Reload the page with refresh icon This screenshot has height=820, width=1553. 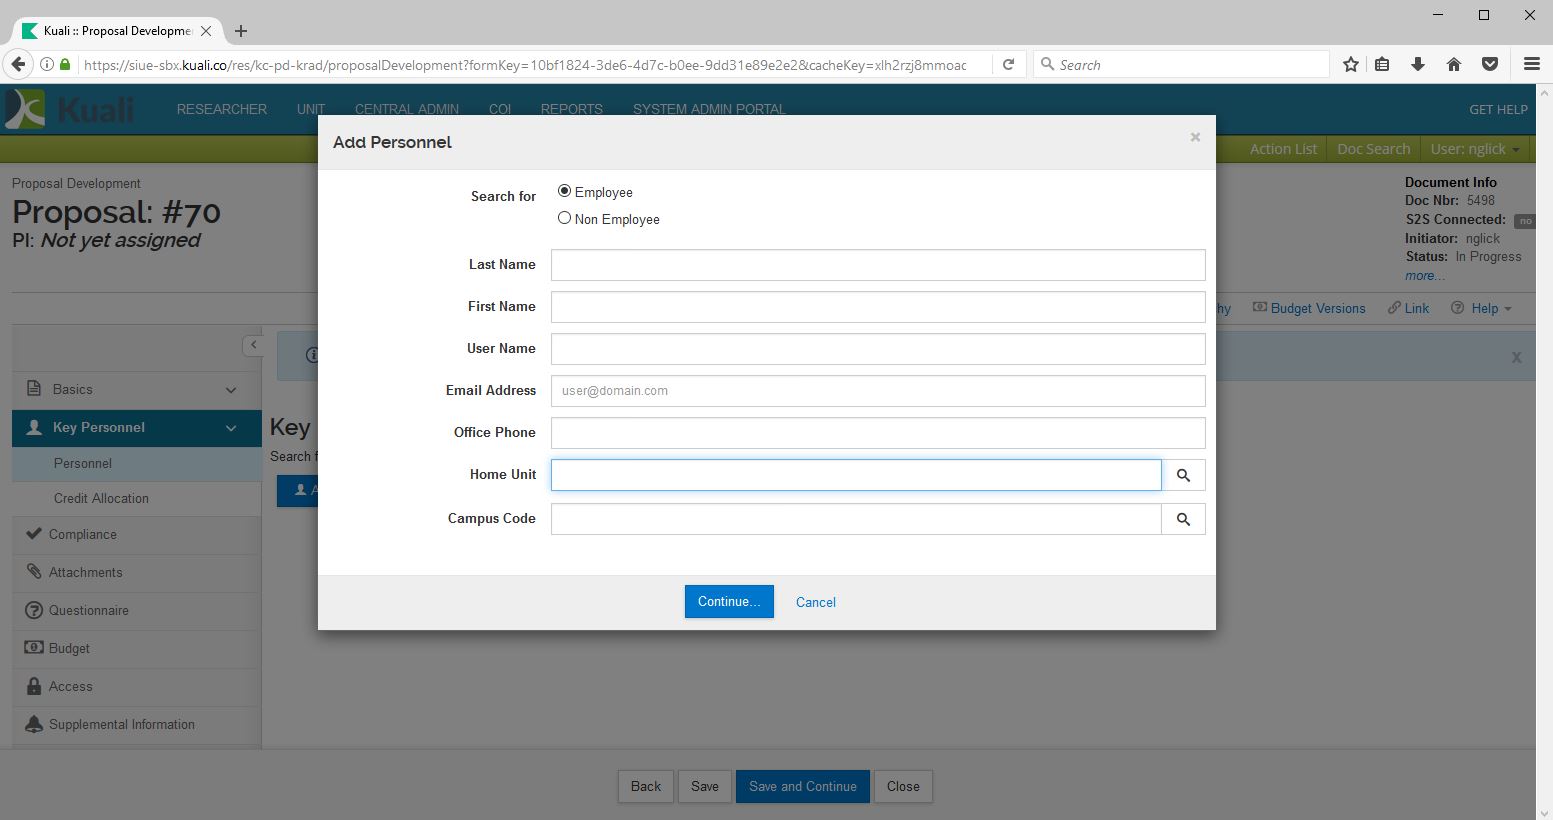1009,64
